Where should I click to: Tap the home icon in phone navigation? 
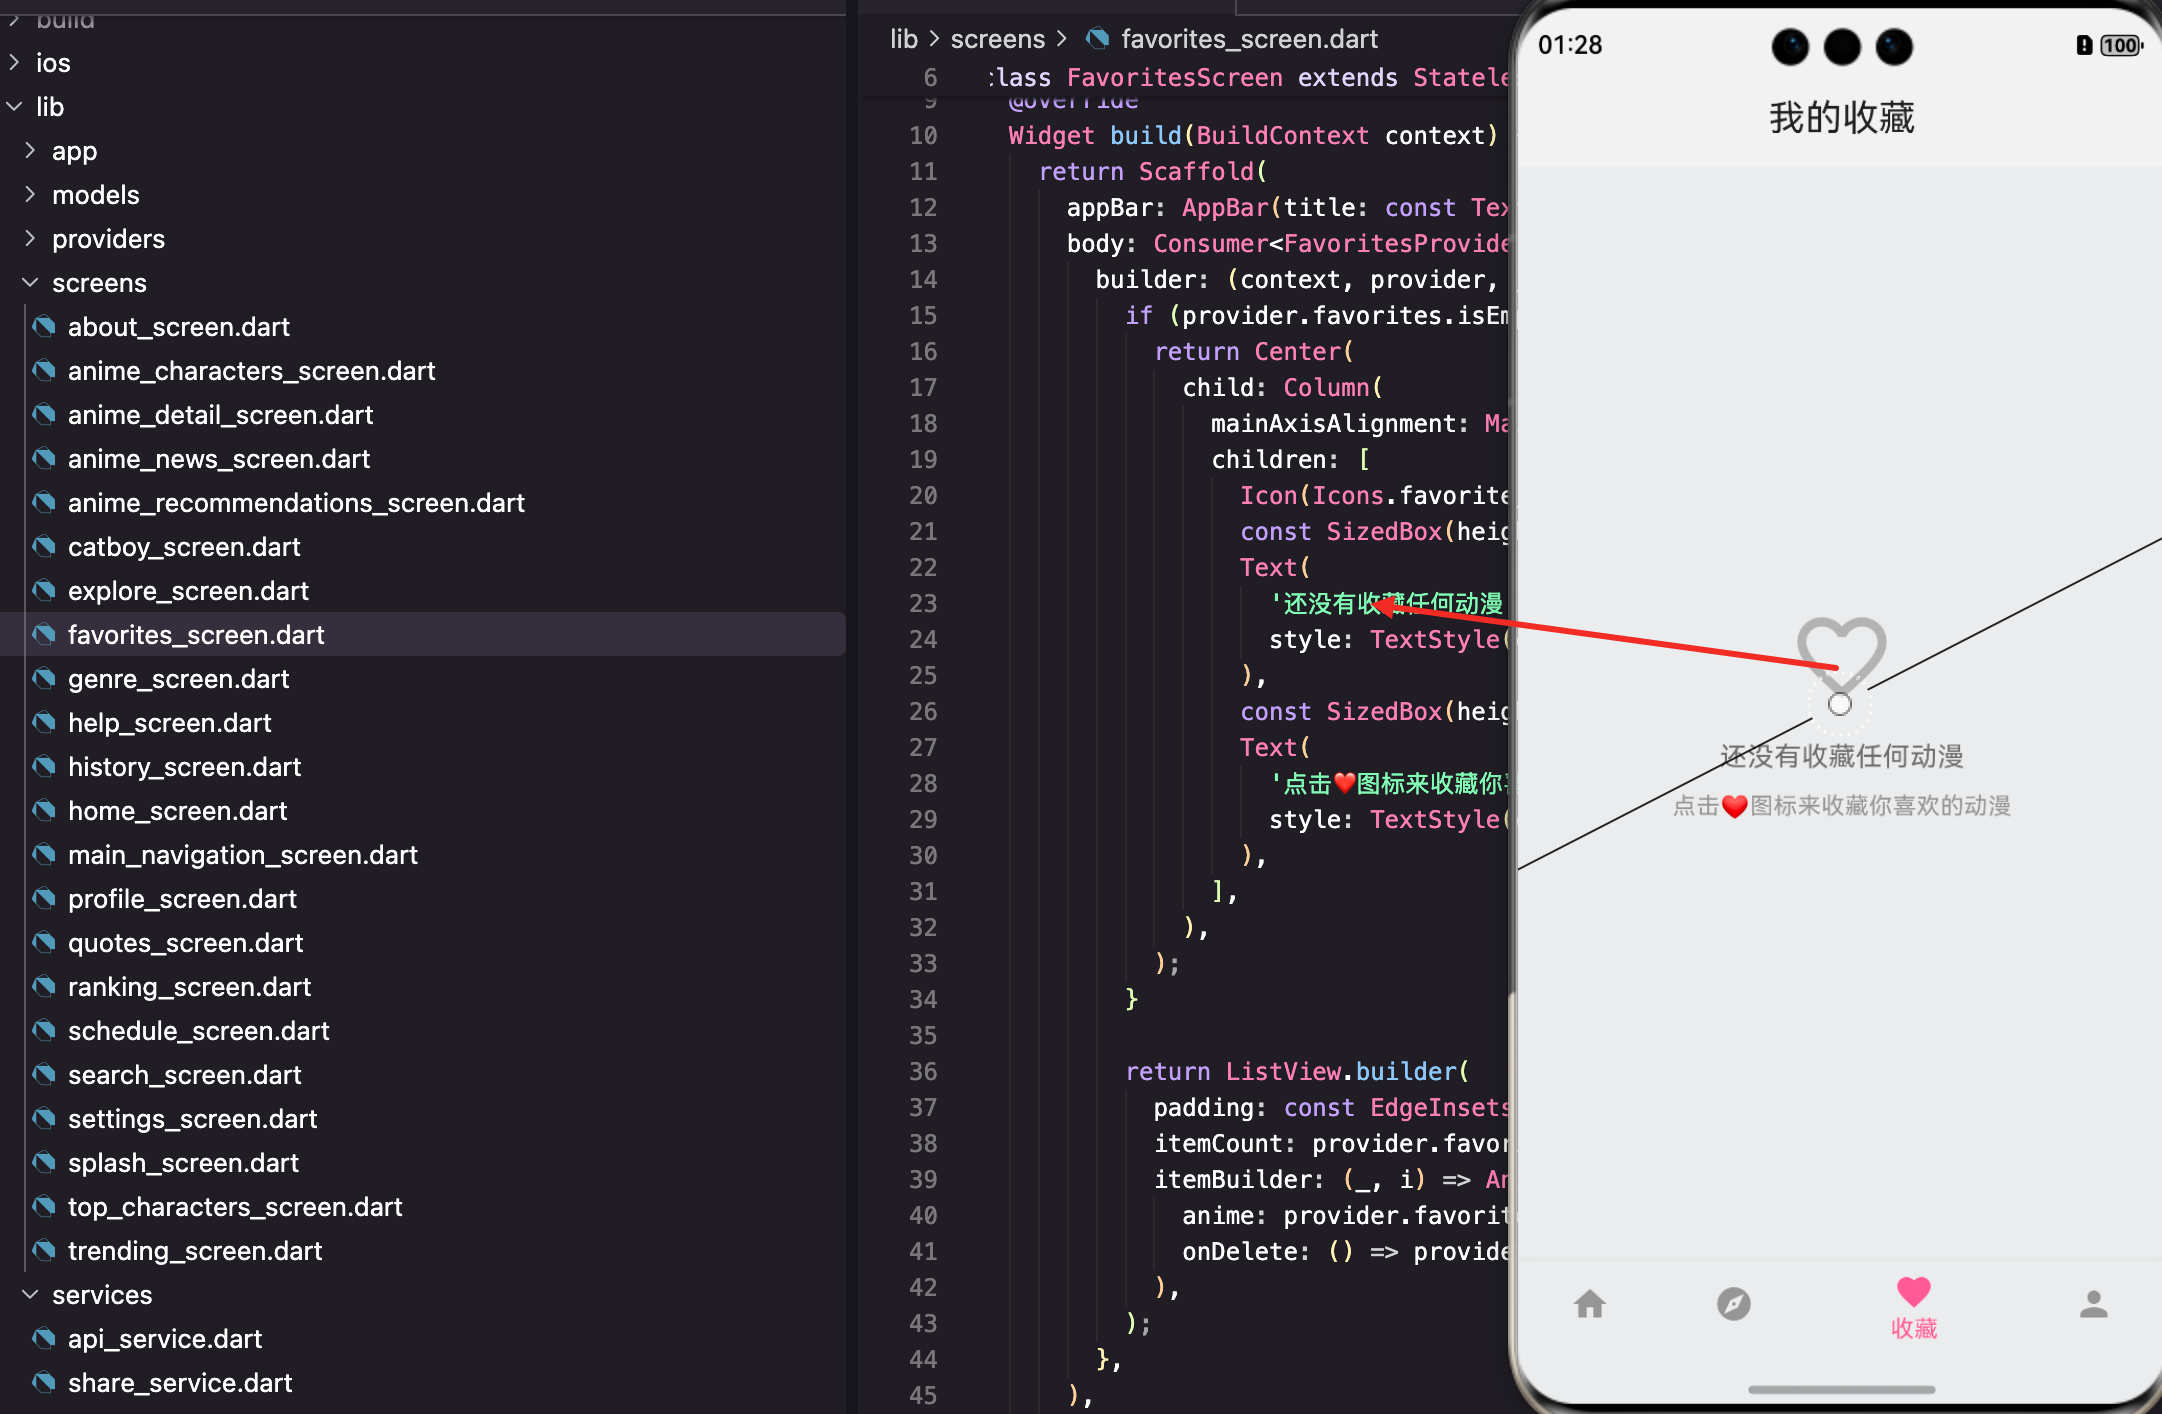click(1589, 1304)
